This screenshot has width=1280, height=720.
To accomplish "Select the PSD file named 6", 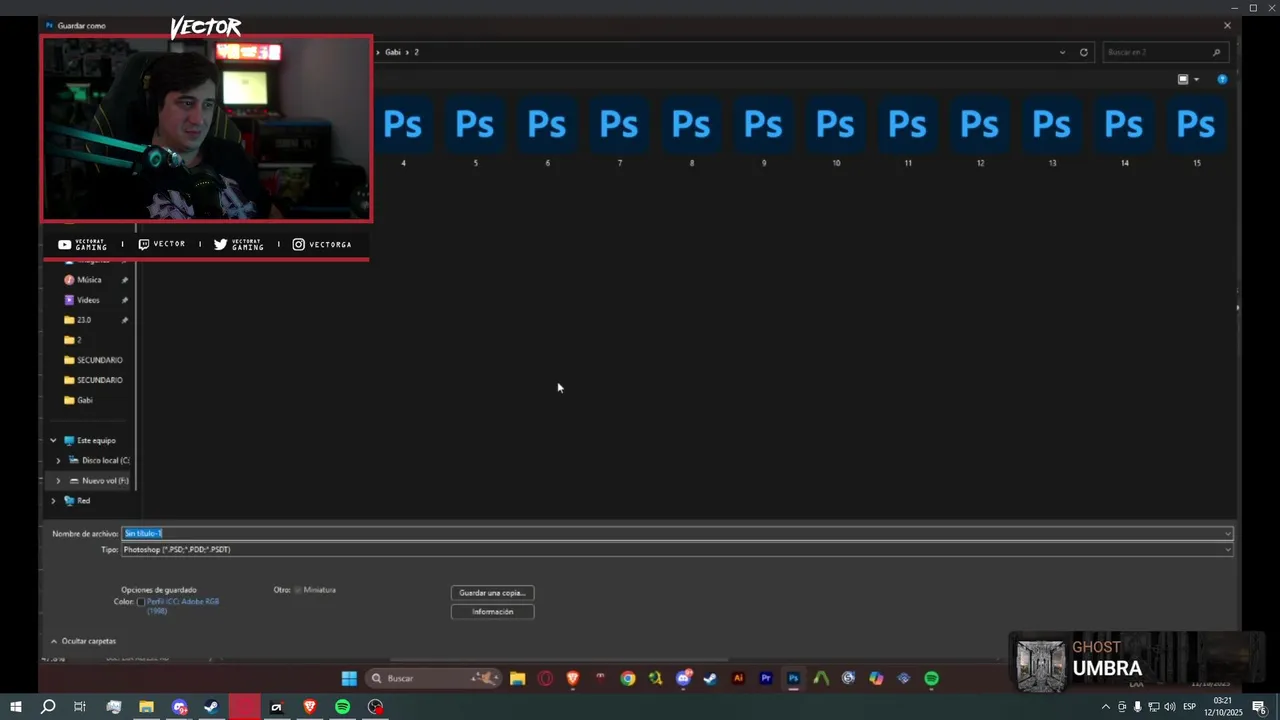I will pos(547,130).
